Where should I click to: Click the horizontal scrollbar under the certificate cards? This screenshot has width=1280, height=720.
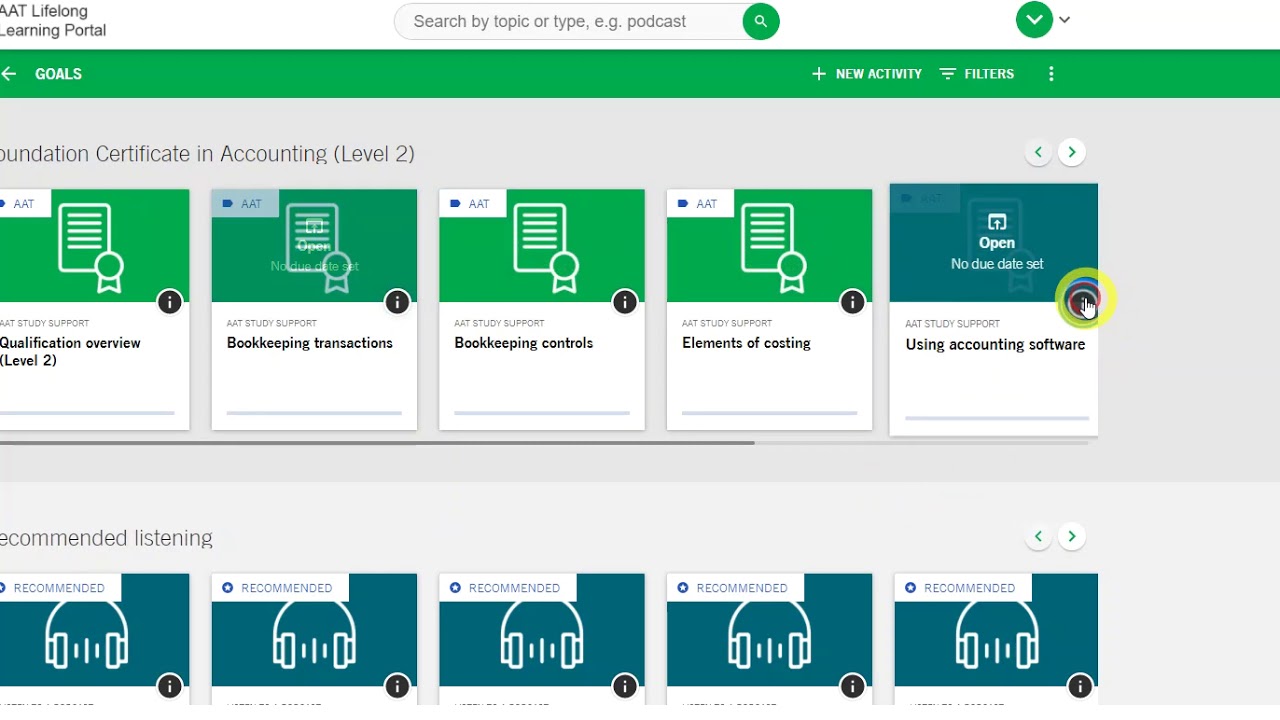tap(377, 442)
